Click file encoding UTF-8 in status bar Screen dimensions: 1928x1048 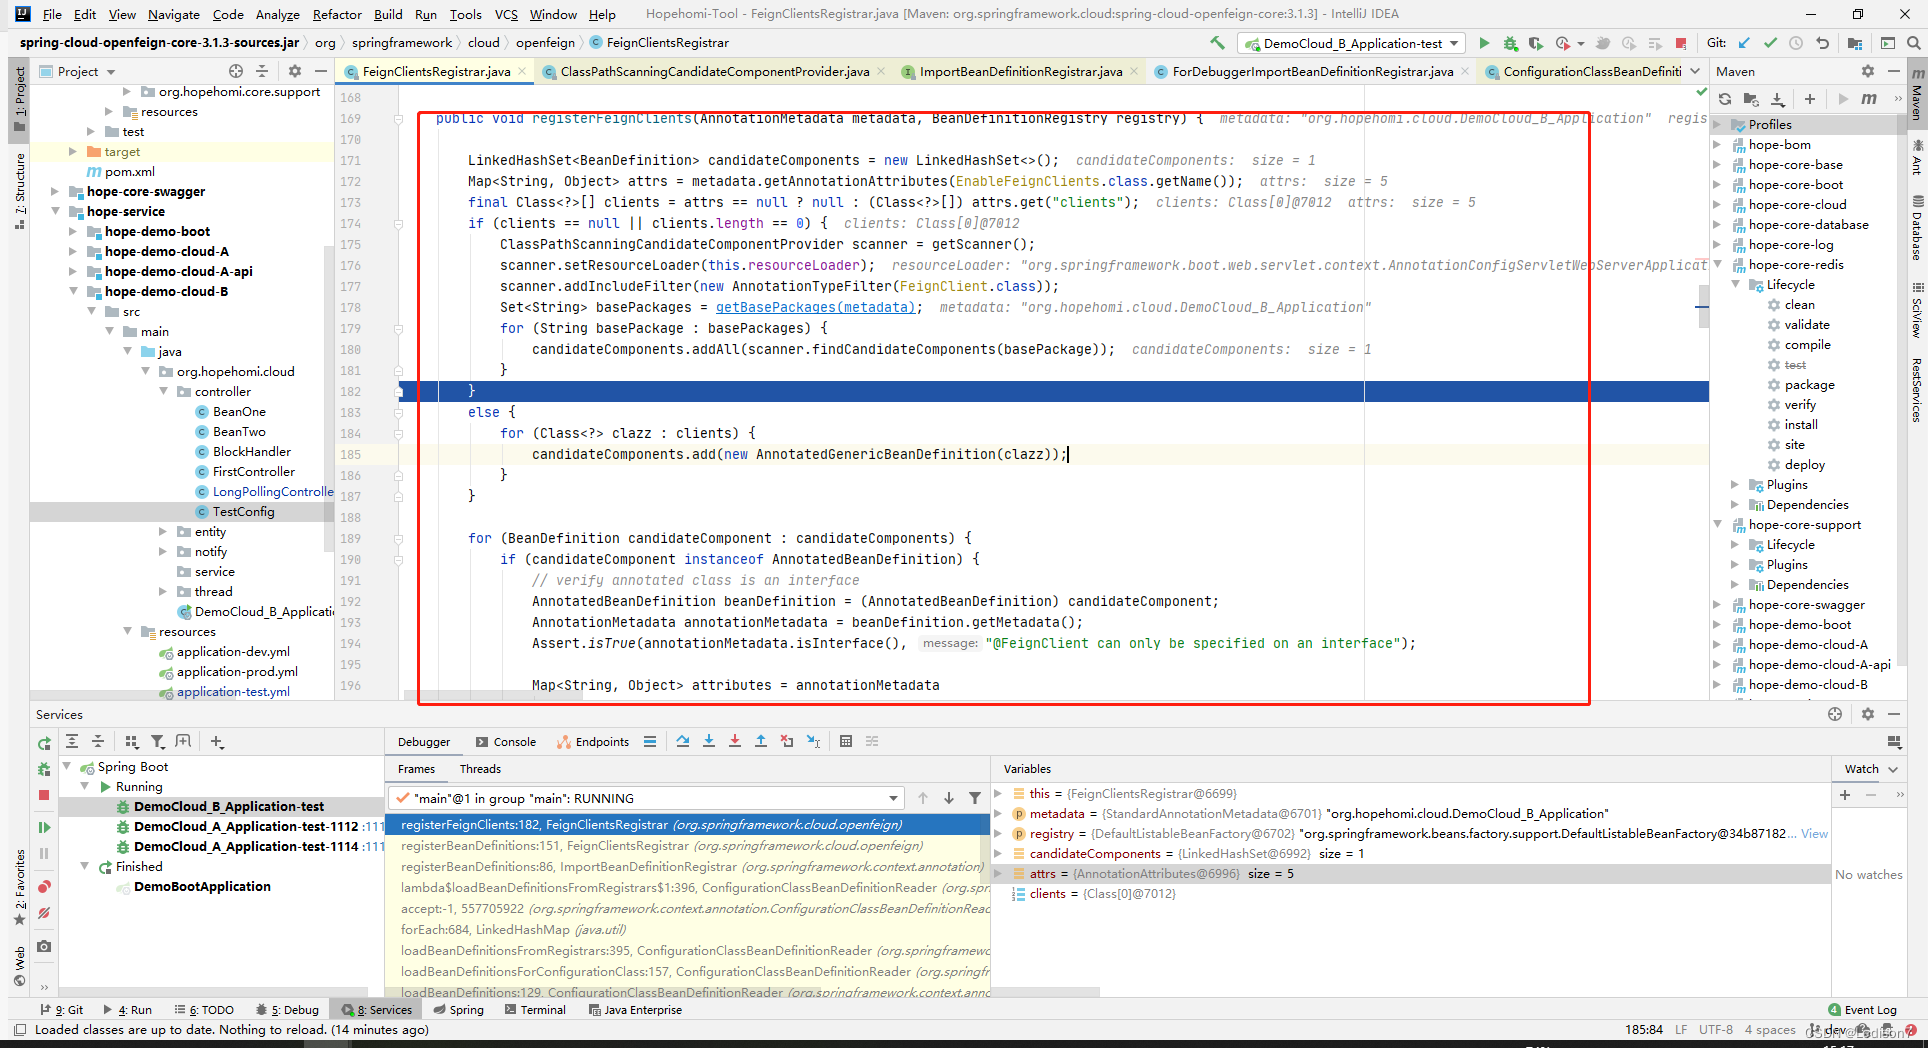[1716, 1029]
